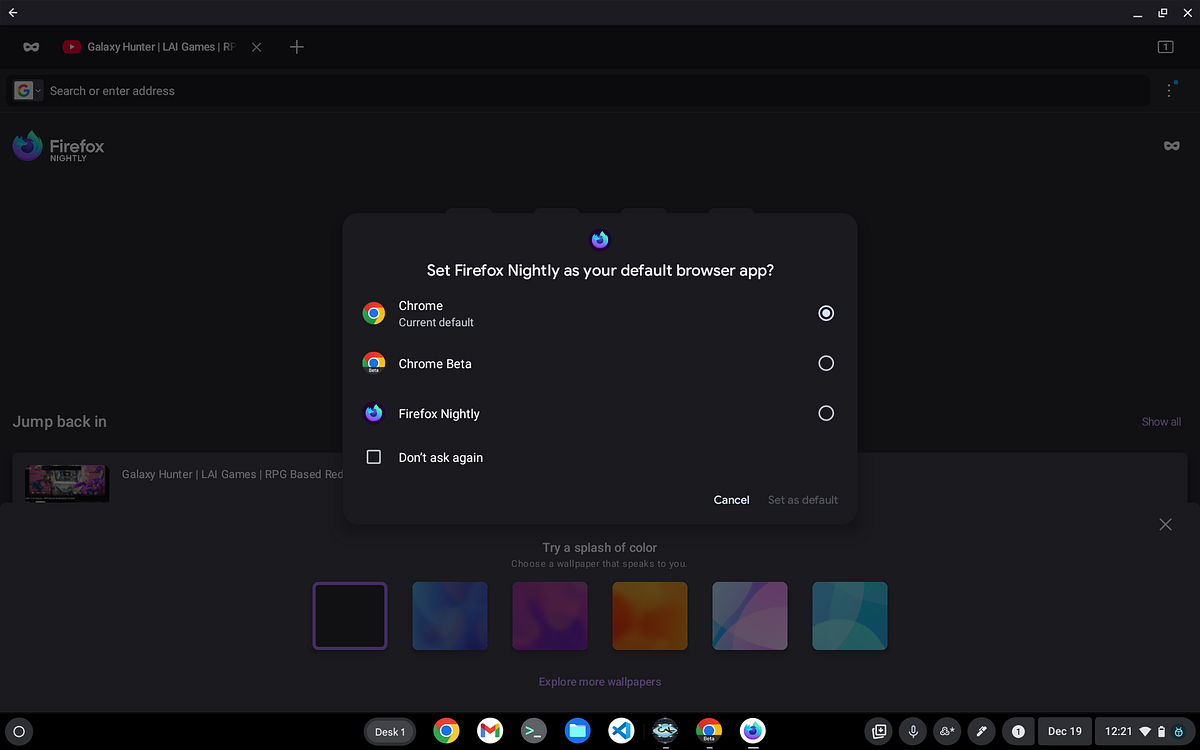Image resolution: width=1200 pixels, height=750 pixels.
Task: Close the Galaxy Hunter YouTube tab
Action: pyautogui.click(x=256, y=46)
